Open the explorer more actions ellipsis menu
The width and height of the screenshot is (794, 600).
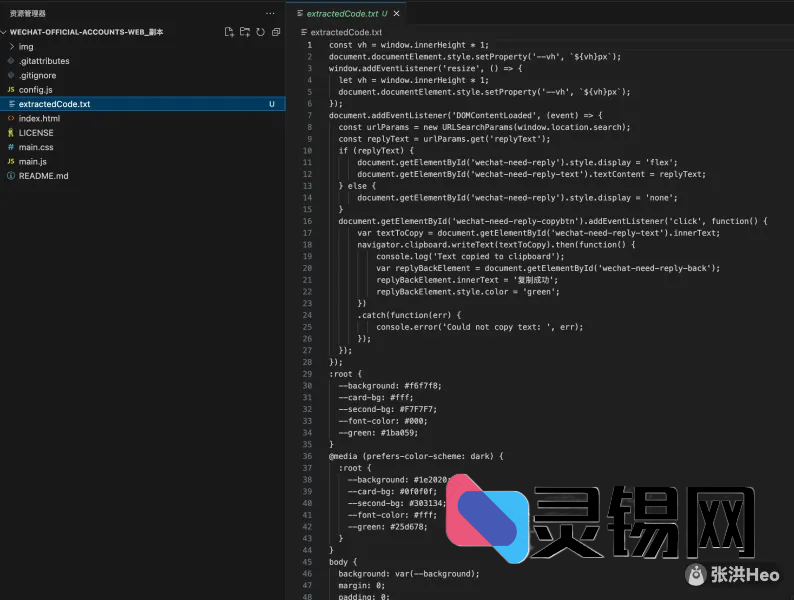(270, 13)
